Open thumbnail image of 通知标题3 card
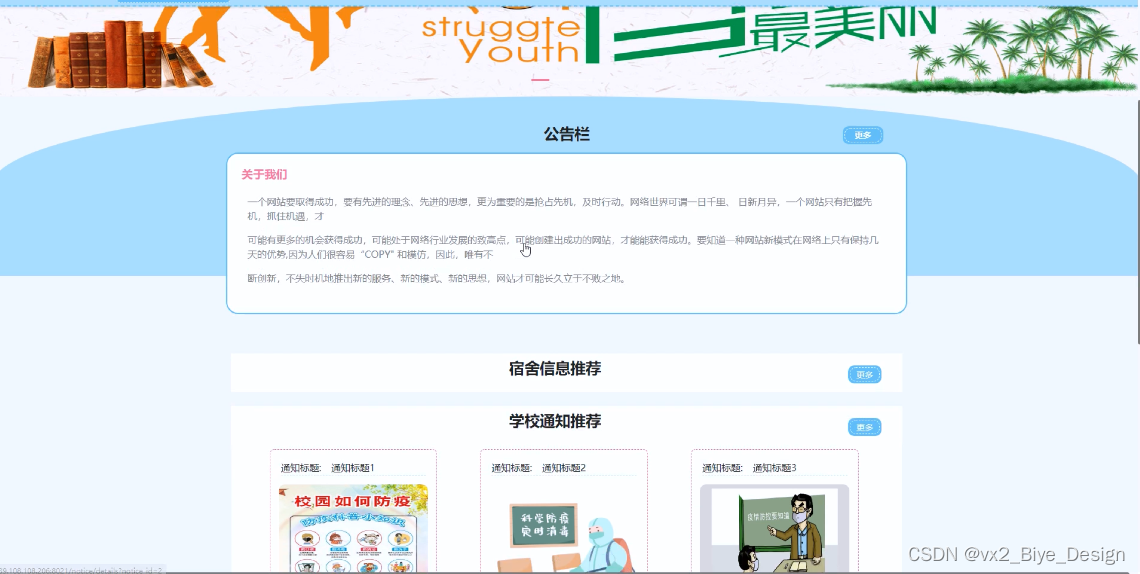Image resolution: width=1140 pixels, height=574 pixels. pos(774,529)
